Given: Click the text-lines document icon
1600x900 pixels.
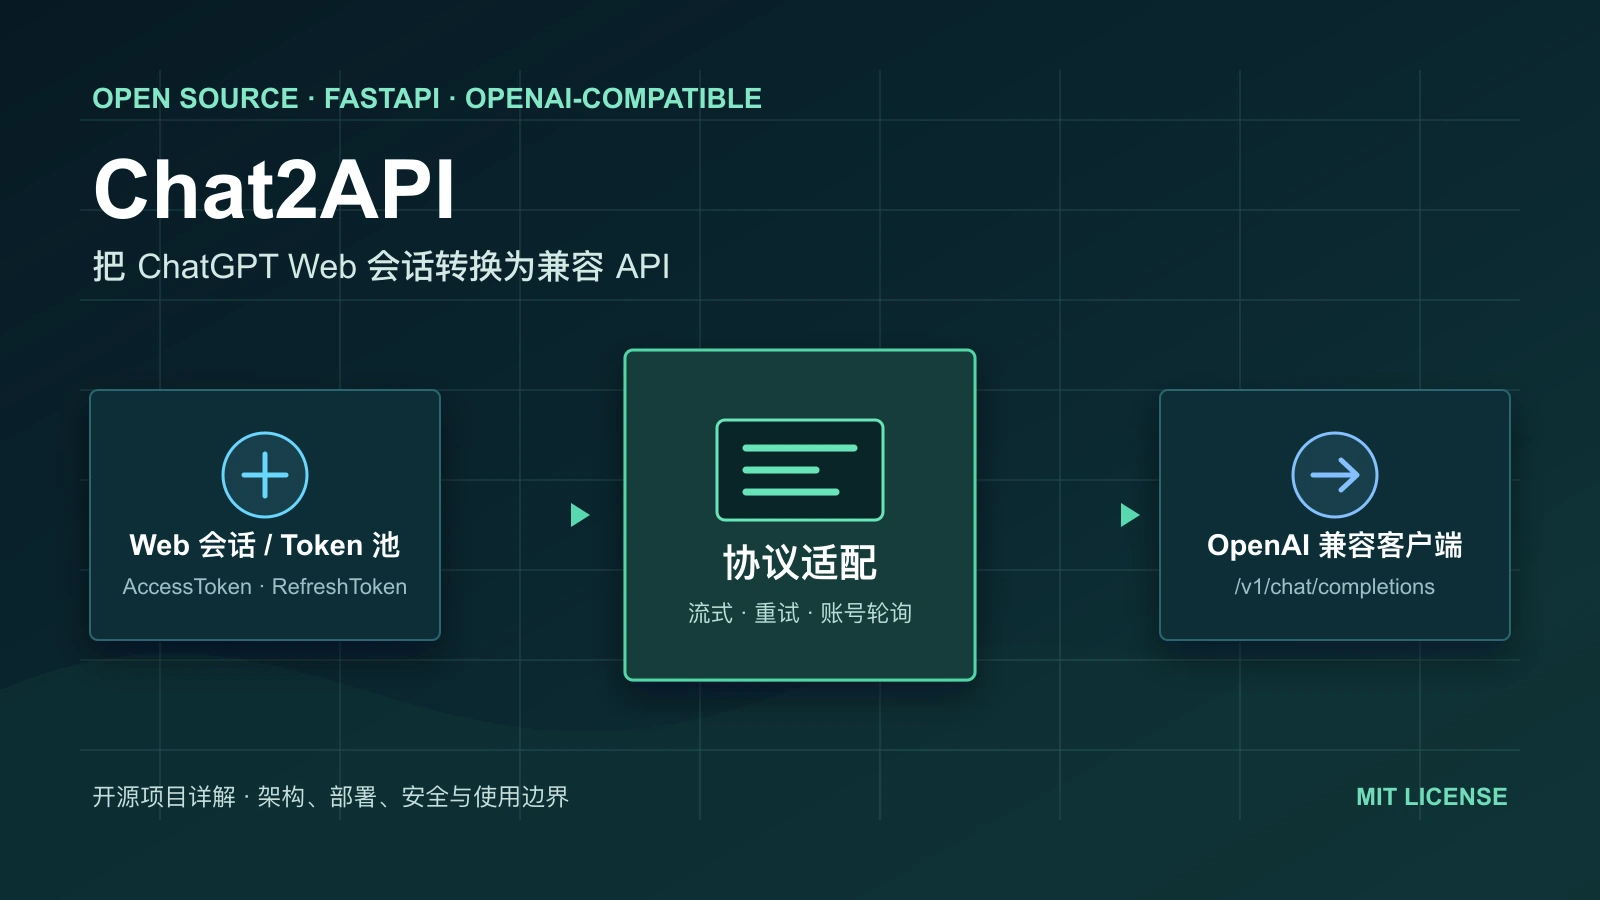Looking at the screenshot, I should coord(800,470).
